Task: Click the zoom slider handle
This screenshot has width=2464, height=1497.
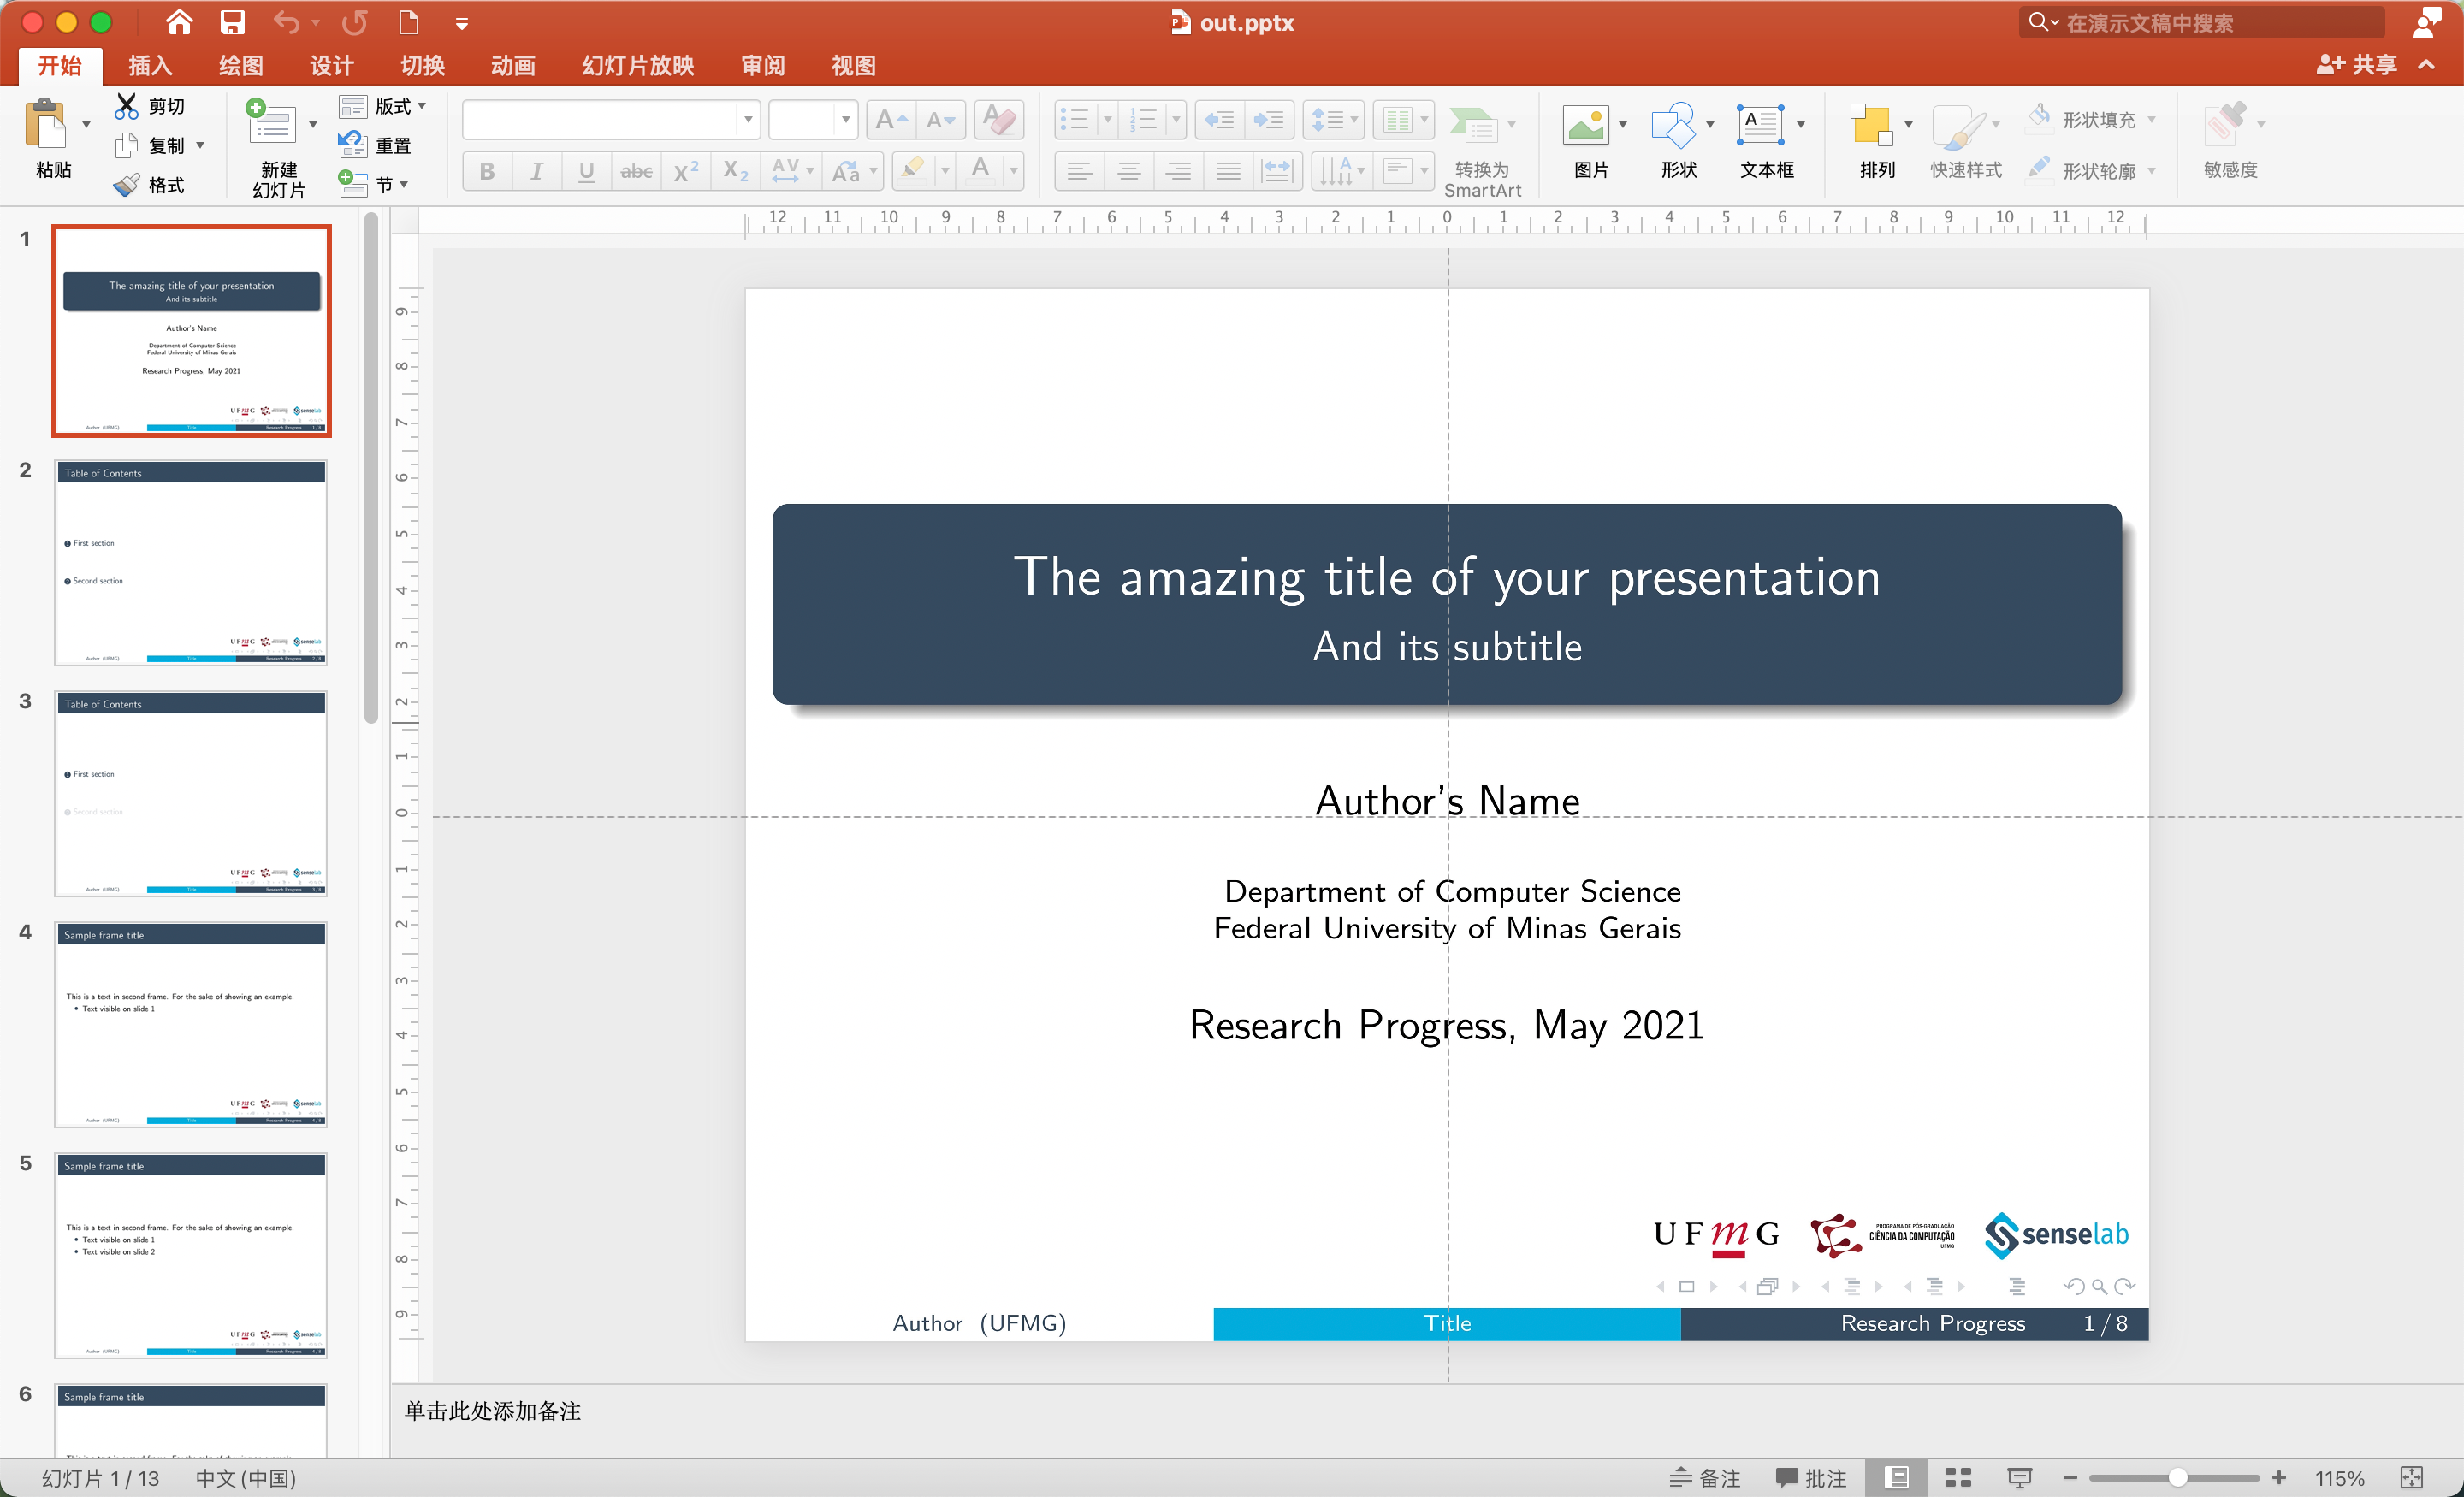Action: (2177, 1477)
